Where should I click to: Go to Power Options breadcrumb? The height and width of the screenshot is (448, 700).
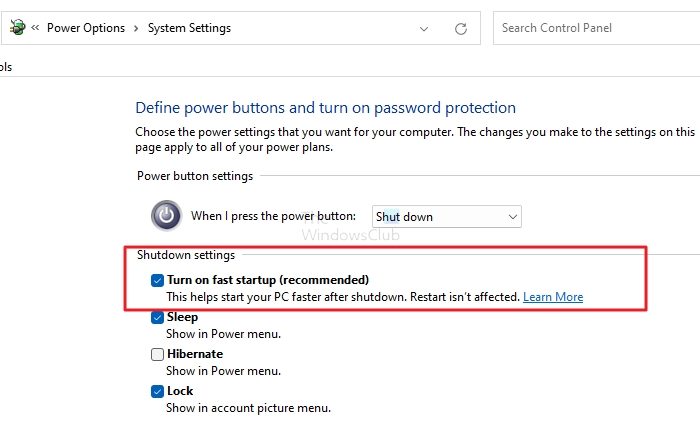point(85,28)
